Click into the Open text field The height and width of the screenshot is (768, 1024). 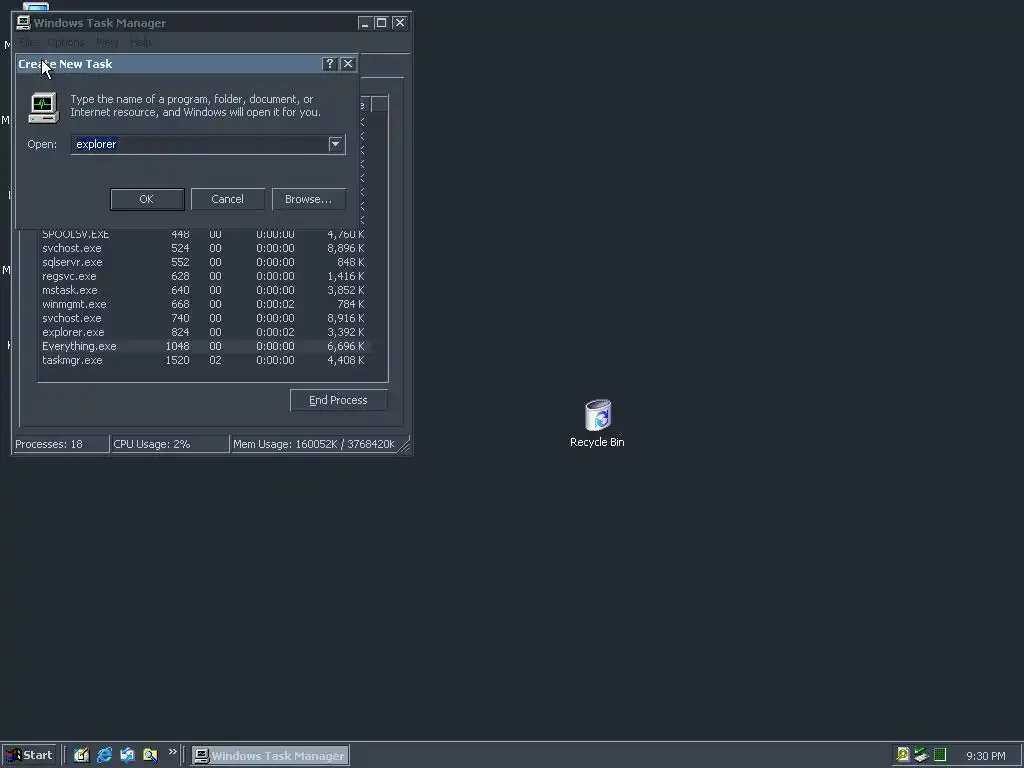[199, 144]
